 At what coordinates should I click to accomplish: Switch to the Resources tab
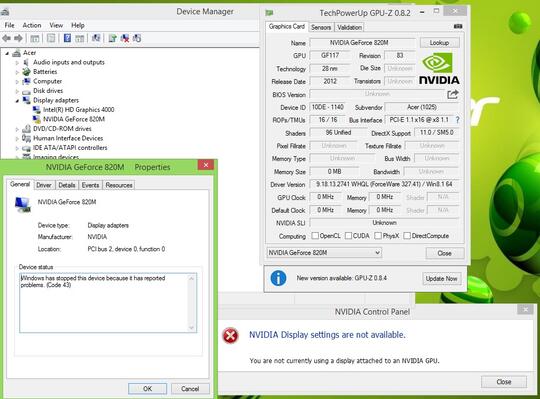119,185
